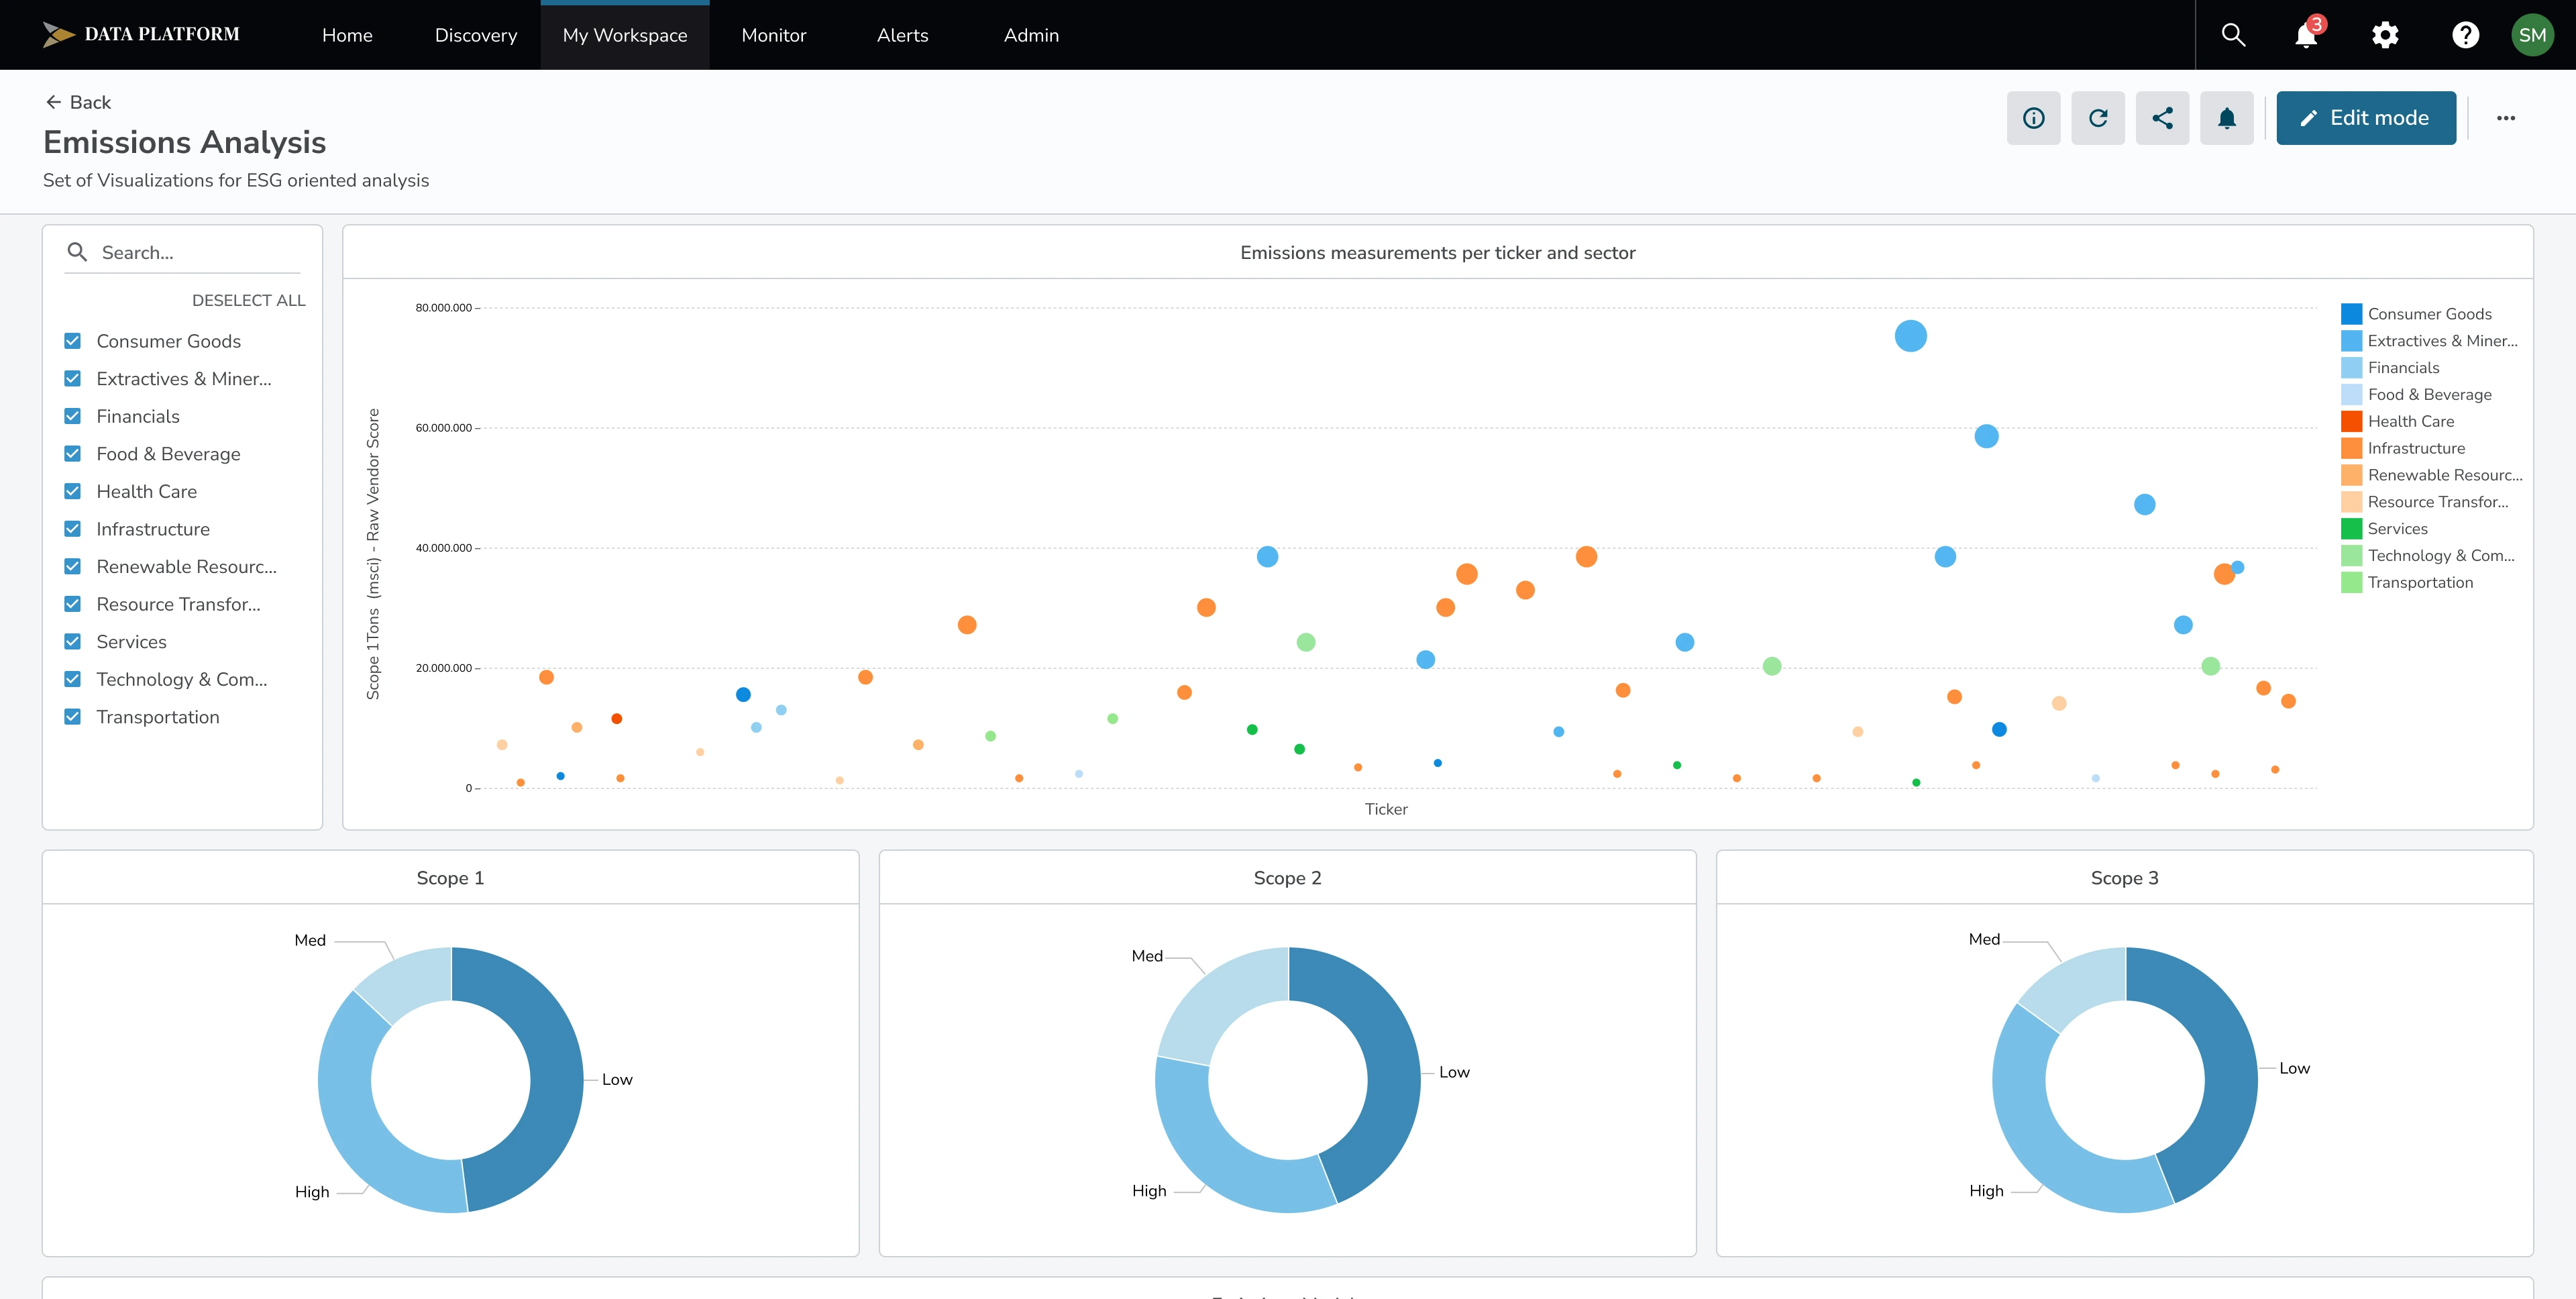Click Health Care legend color swatch

(x=2352, y=421)
